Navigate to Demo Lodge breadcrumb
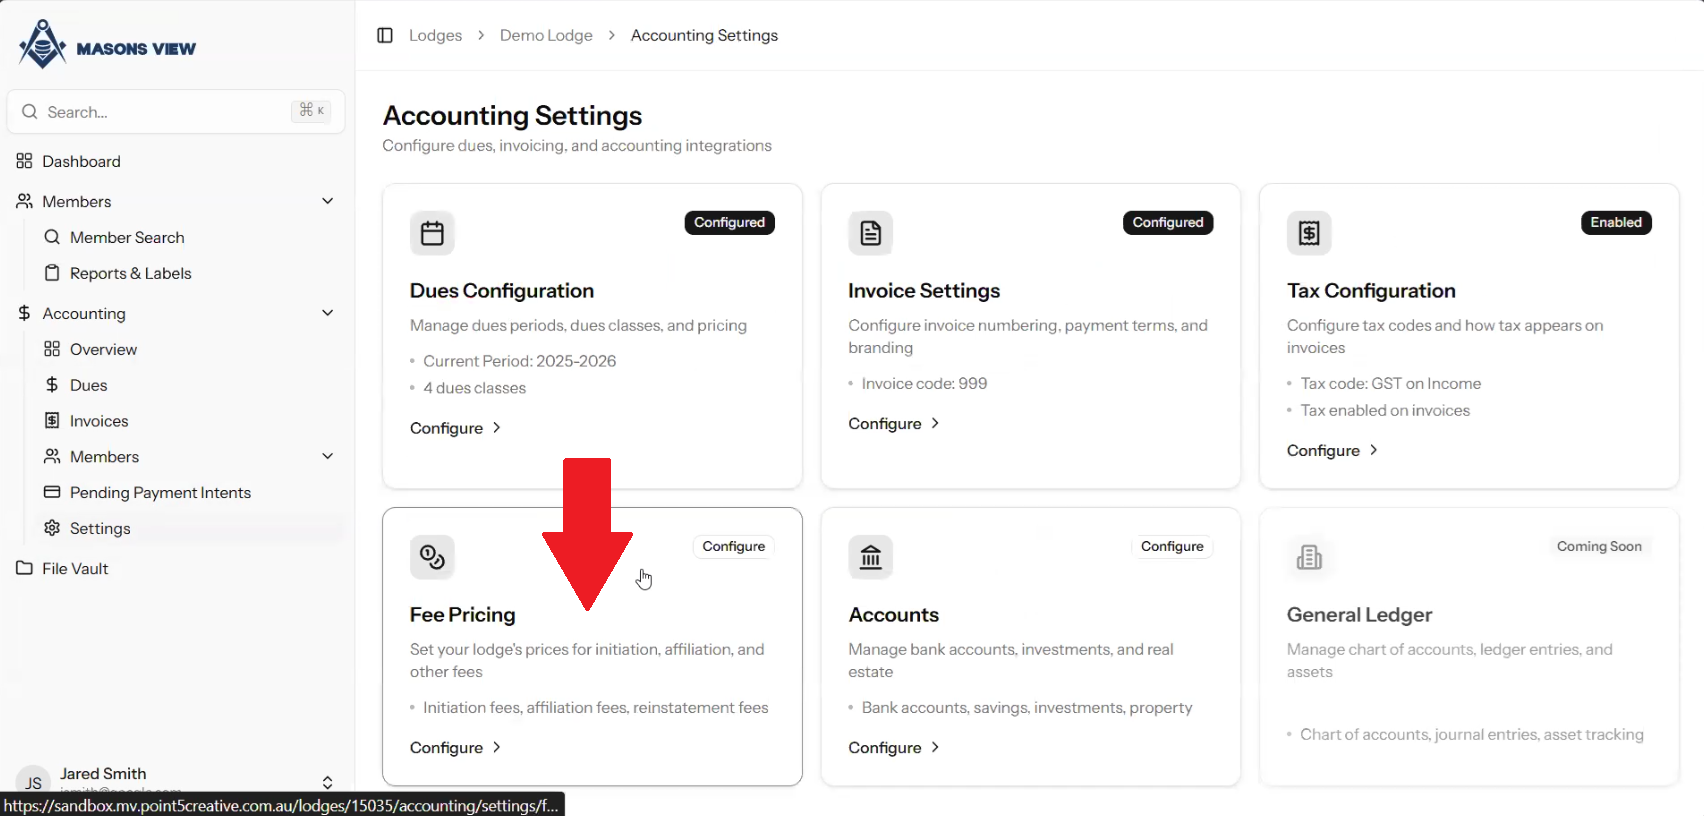Viewport: 1704px width, 816px height. click(546, 35)
